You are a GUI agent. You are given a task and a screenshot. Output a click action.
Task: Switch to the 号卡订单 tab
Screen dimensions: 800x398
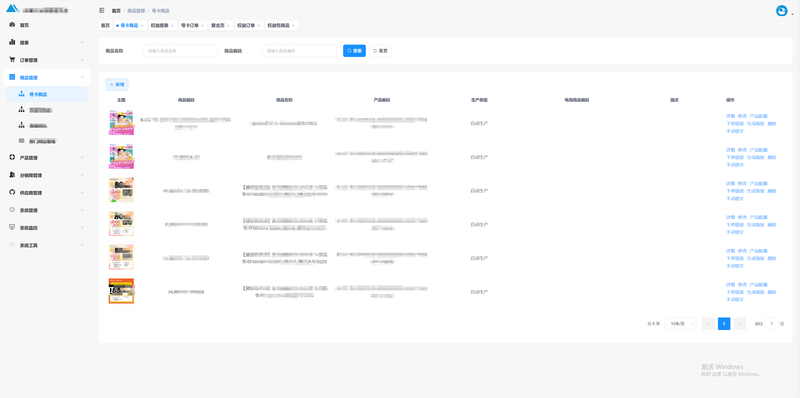point(192,26)
